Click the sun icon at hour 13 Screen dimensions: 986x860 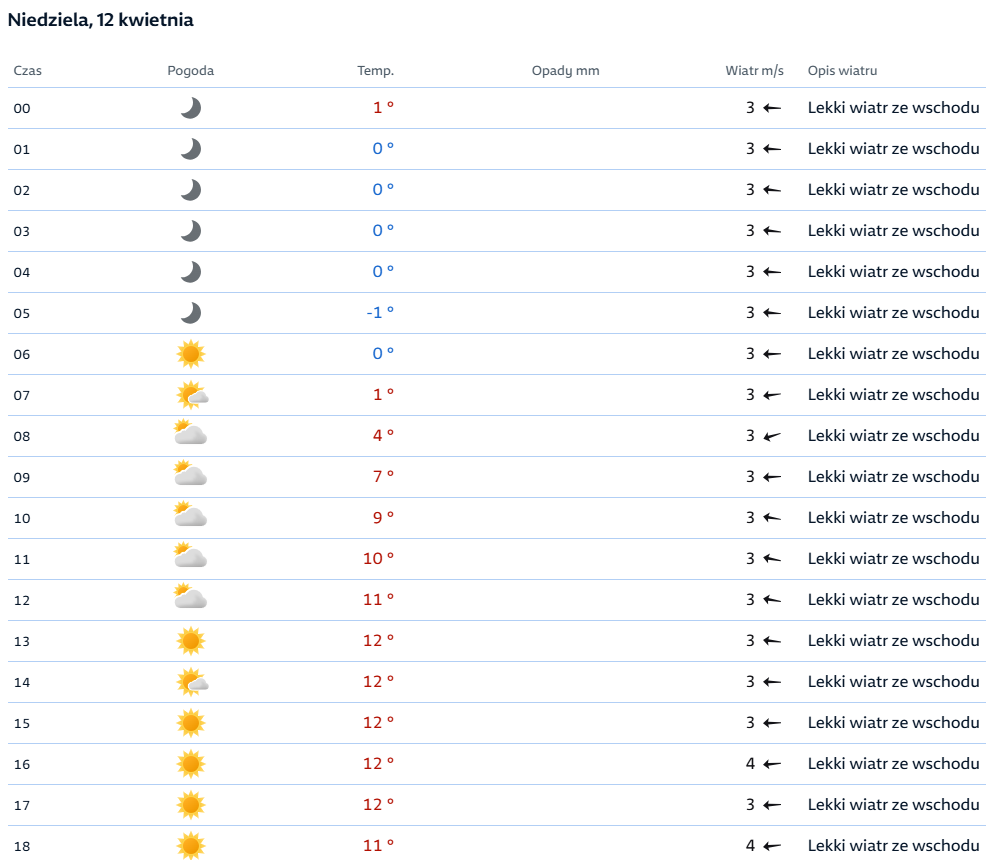tap(191, 641)
